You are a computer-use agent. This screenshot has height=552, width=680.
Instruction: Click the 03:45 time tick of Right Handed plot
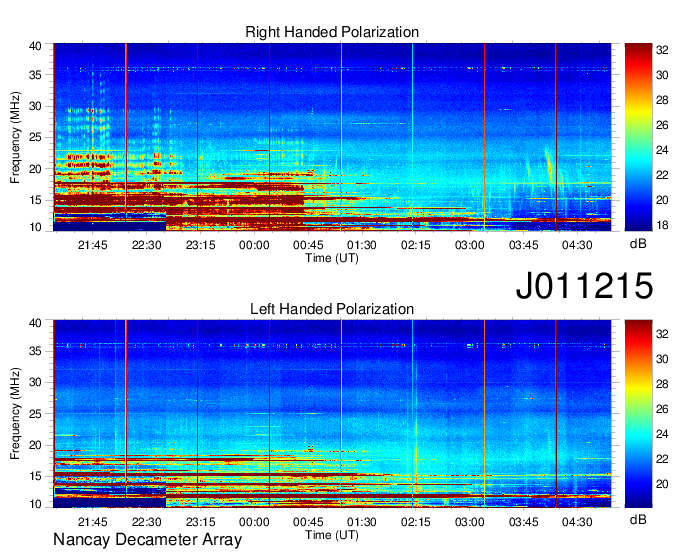pyautogui.click(x=523, y=245)
